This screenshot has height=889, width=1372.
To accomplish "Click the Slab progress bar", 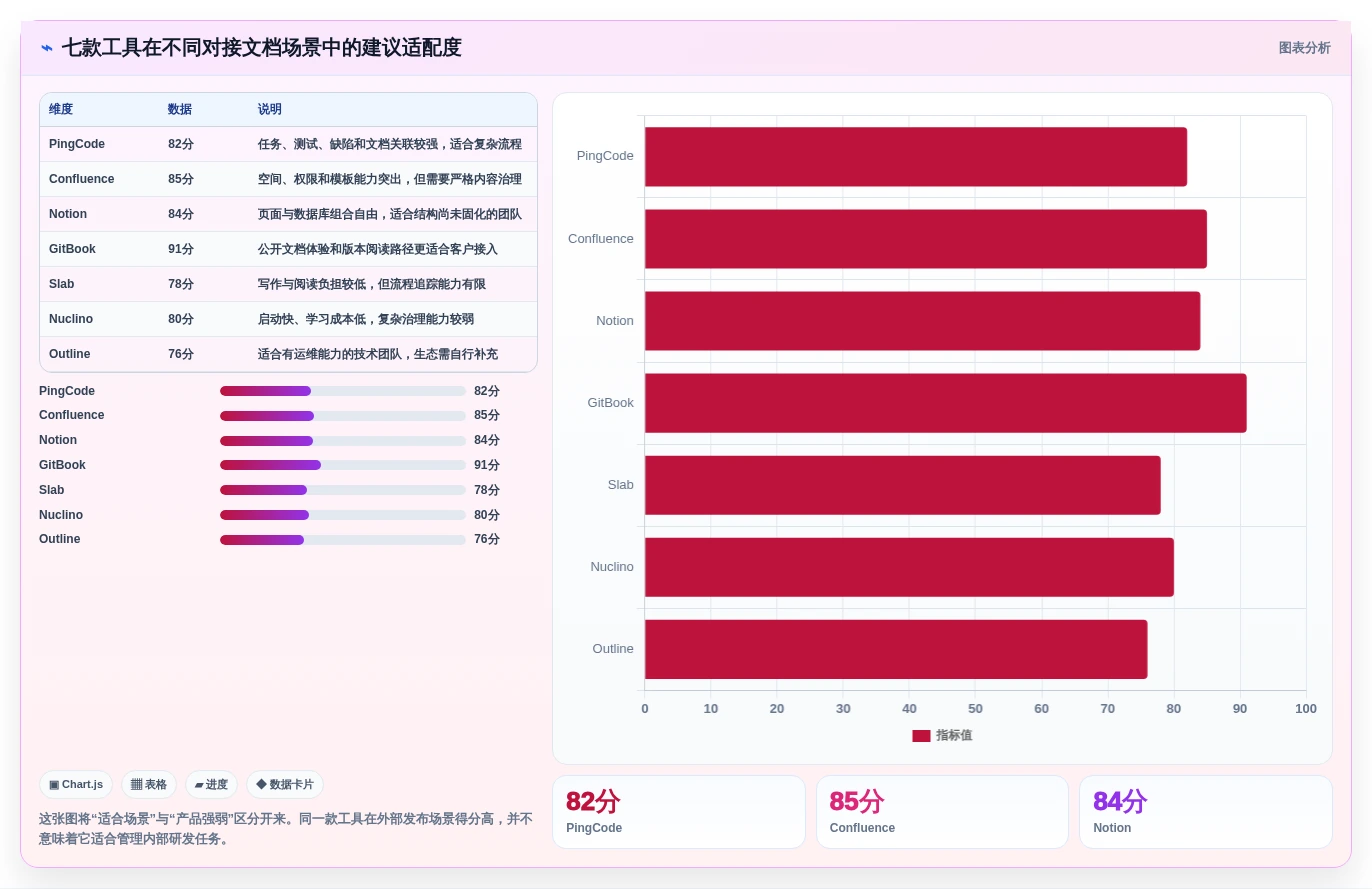I will click(343, 490).
